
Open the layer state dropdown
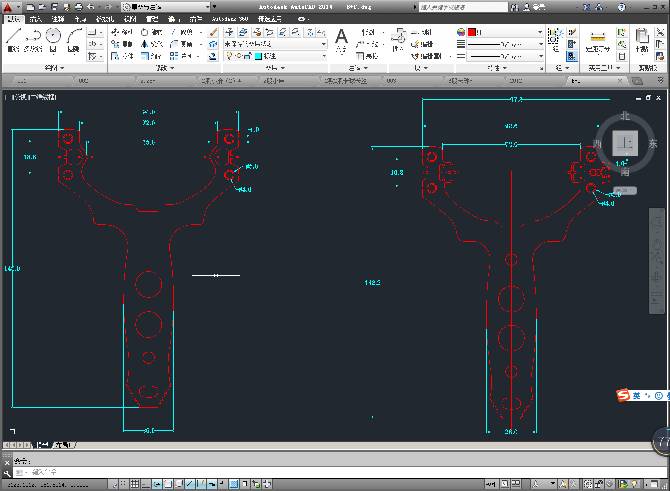275,44
